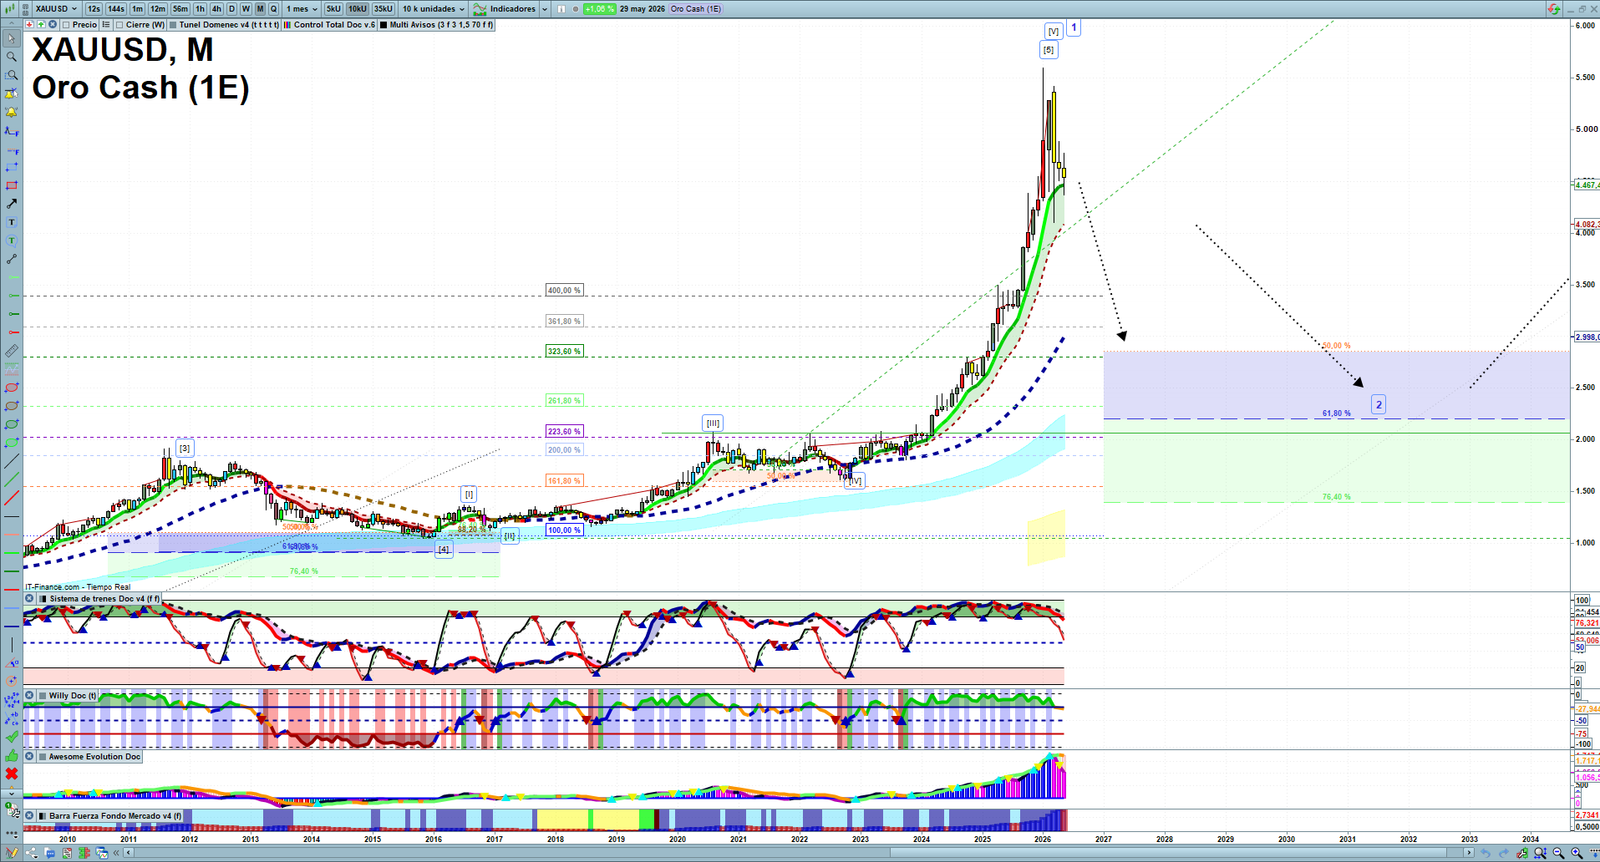
Task: Toggle Tunel Domenec v4 indicator box
Action: point(173,24)
